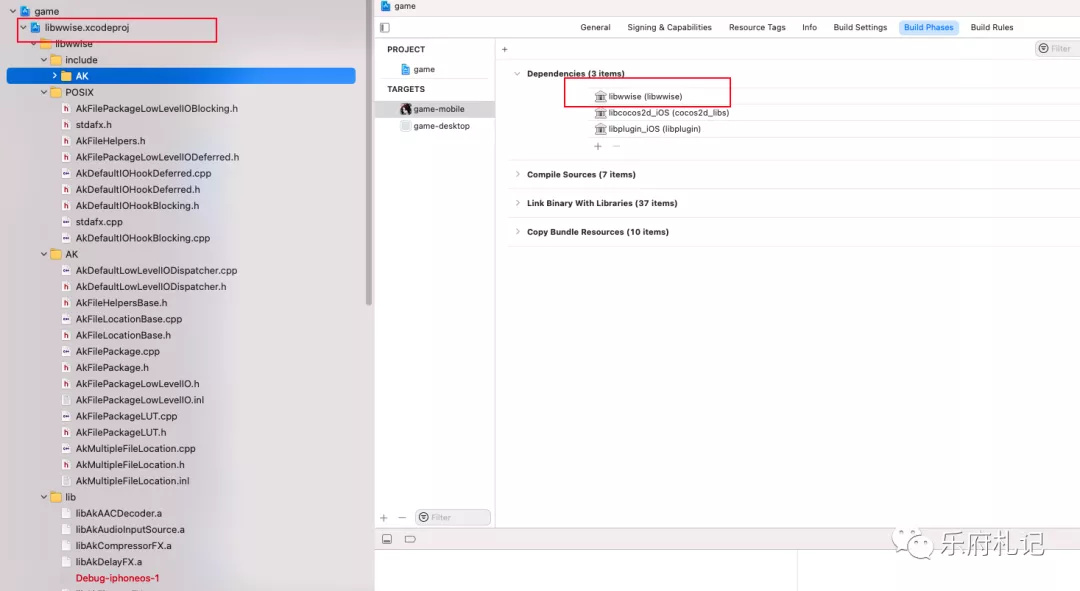Collapse the POSIX folder
This screenshot has height=591, width=1080.
pyautogui.click(x=44, y=92)
